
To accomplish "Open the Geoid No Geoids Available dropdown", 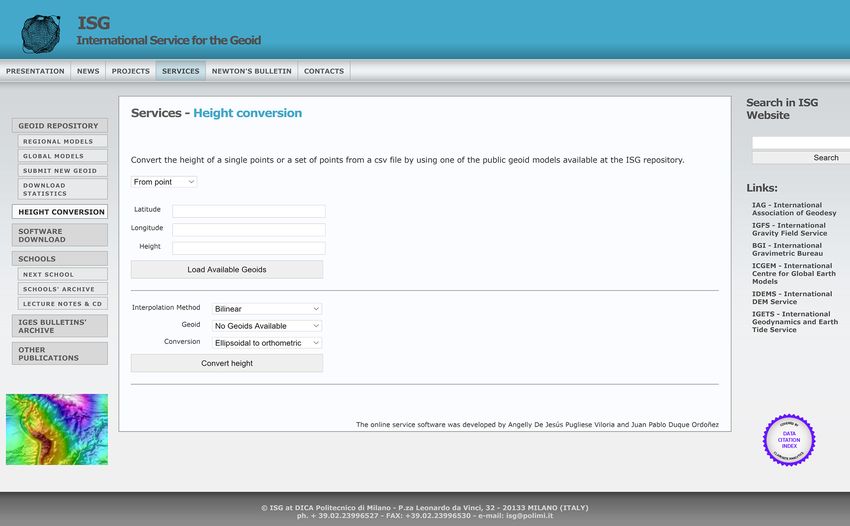I will click(267, 326).
